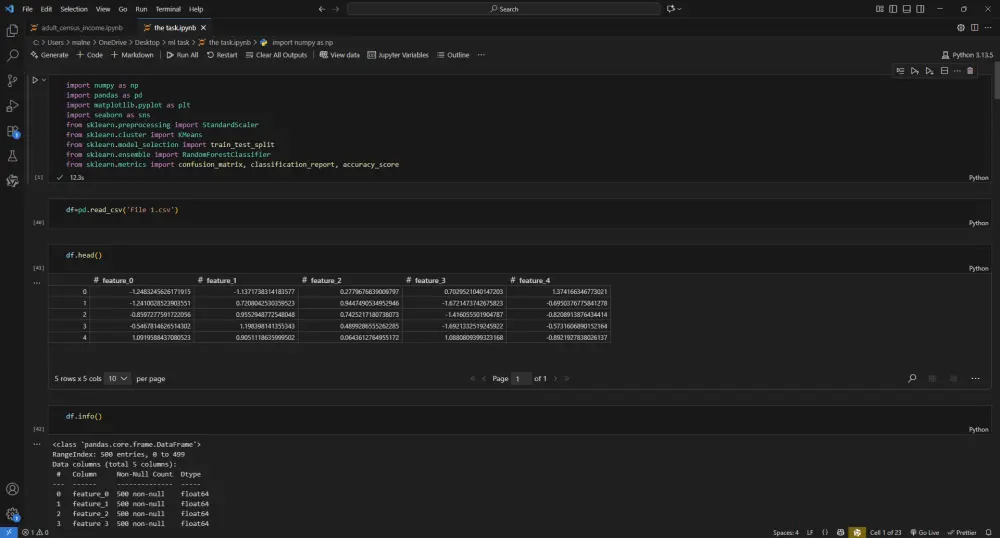Search the data table with magnifier icon
The height and width of the screenshot is (538, 1000).
912,378
